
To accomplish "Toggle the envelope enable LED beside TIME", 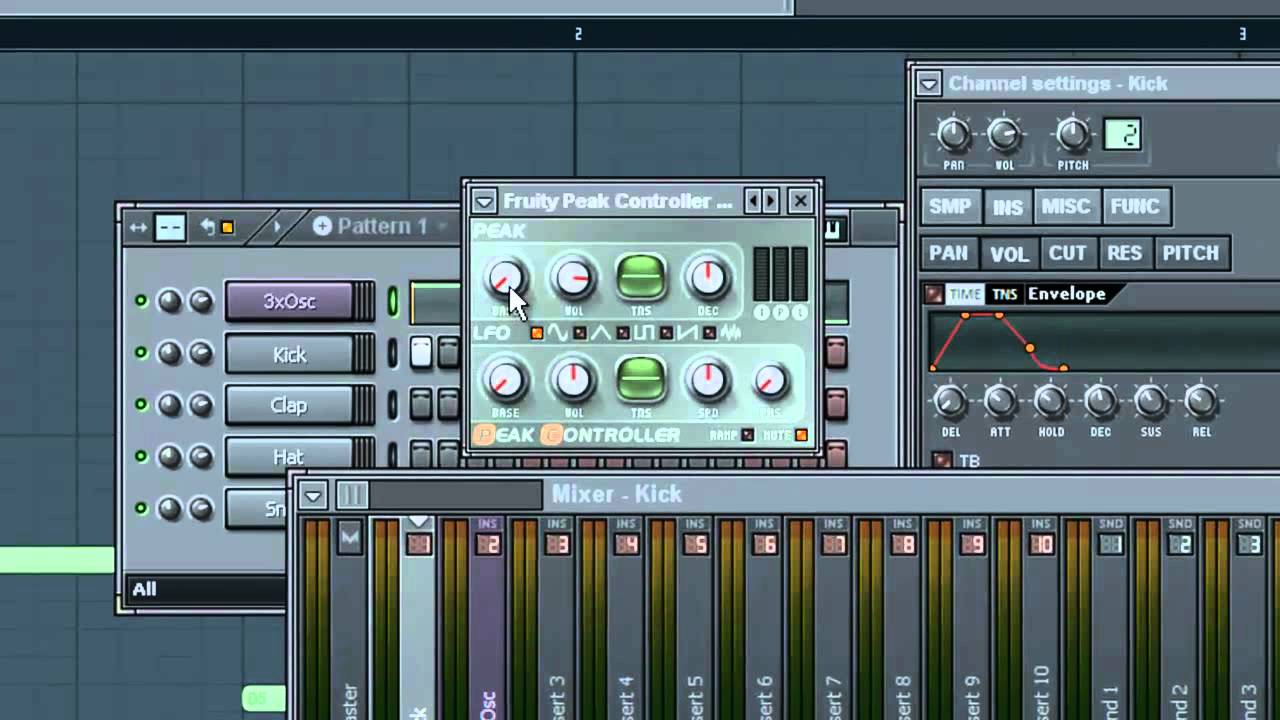I will point(934,294).
